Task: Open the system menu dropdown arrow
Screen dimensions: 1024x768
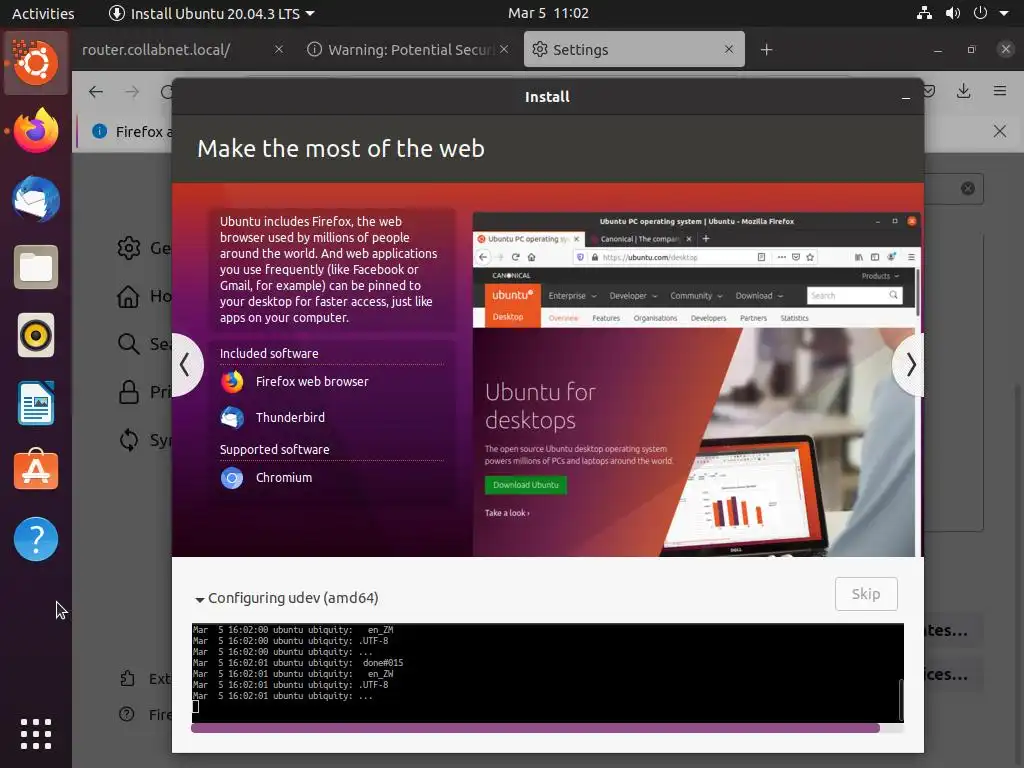Action: 1004,13
